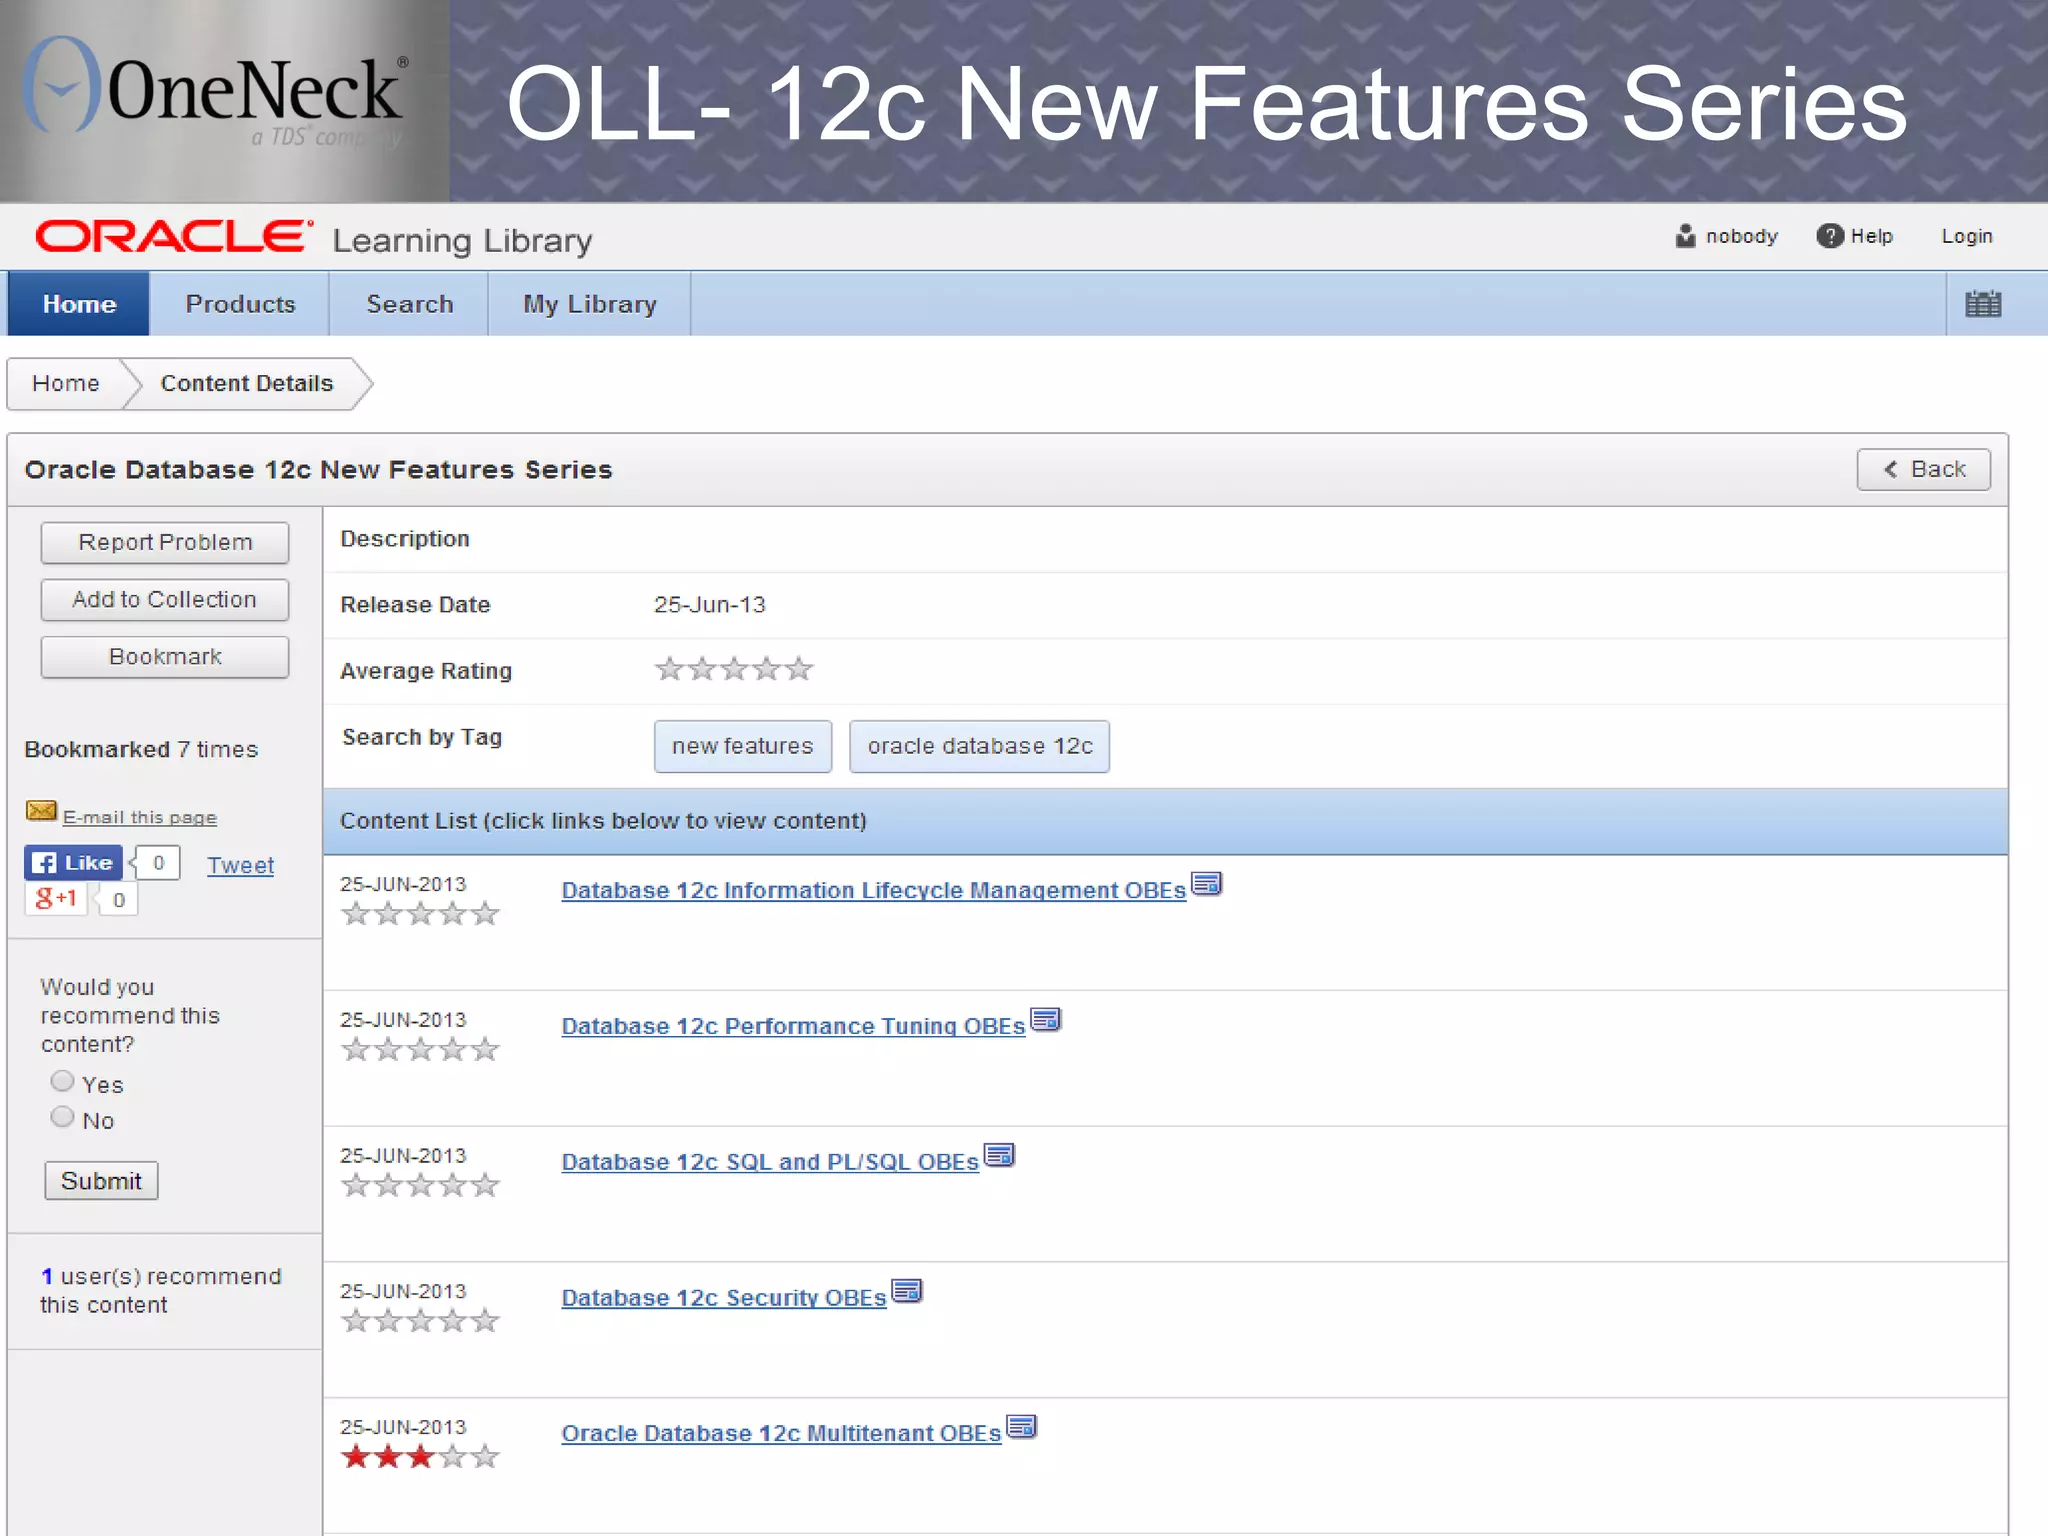Go to the Home tab
Screen dimensions: 2048x1536
(79, 304)
